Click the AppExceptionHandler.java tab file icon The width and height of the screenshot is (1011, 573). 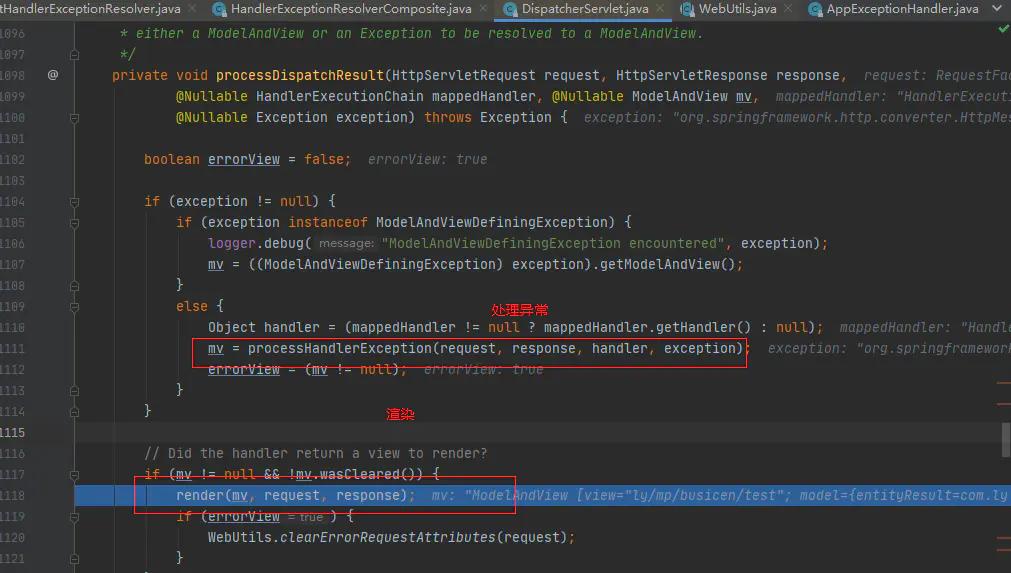(x=814, y=9)
